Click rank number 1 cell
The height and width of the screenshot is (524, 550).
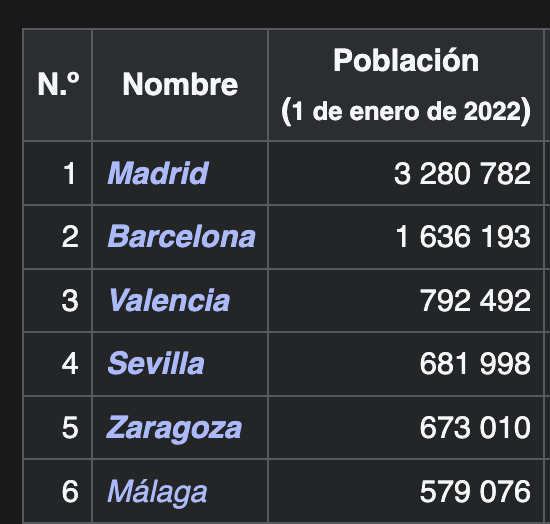pos(58,173)
